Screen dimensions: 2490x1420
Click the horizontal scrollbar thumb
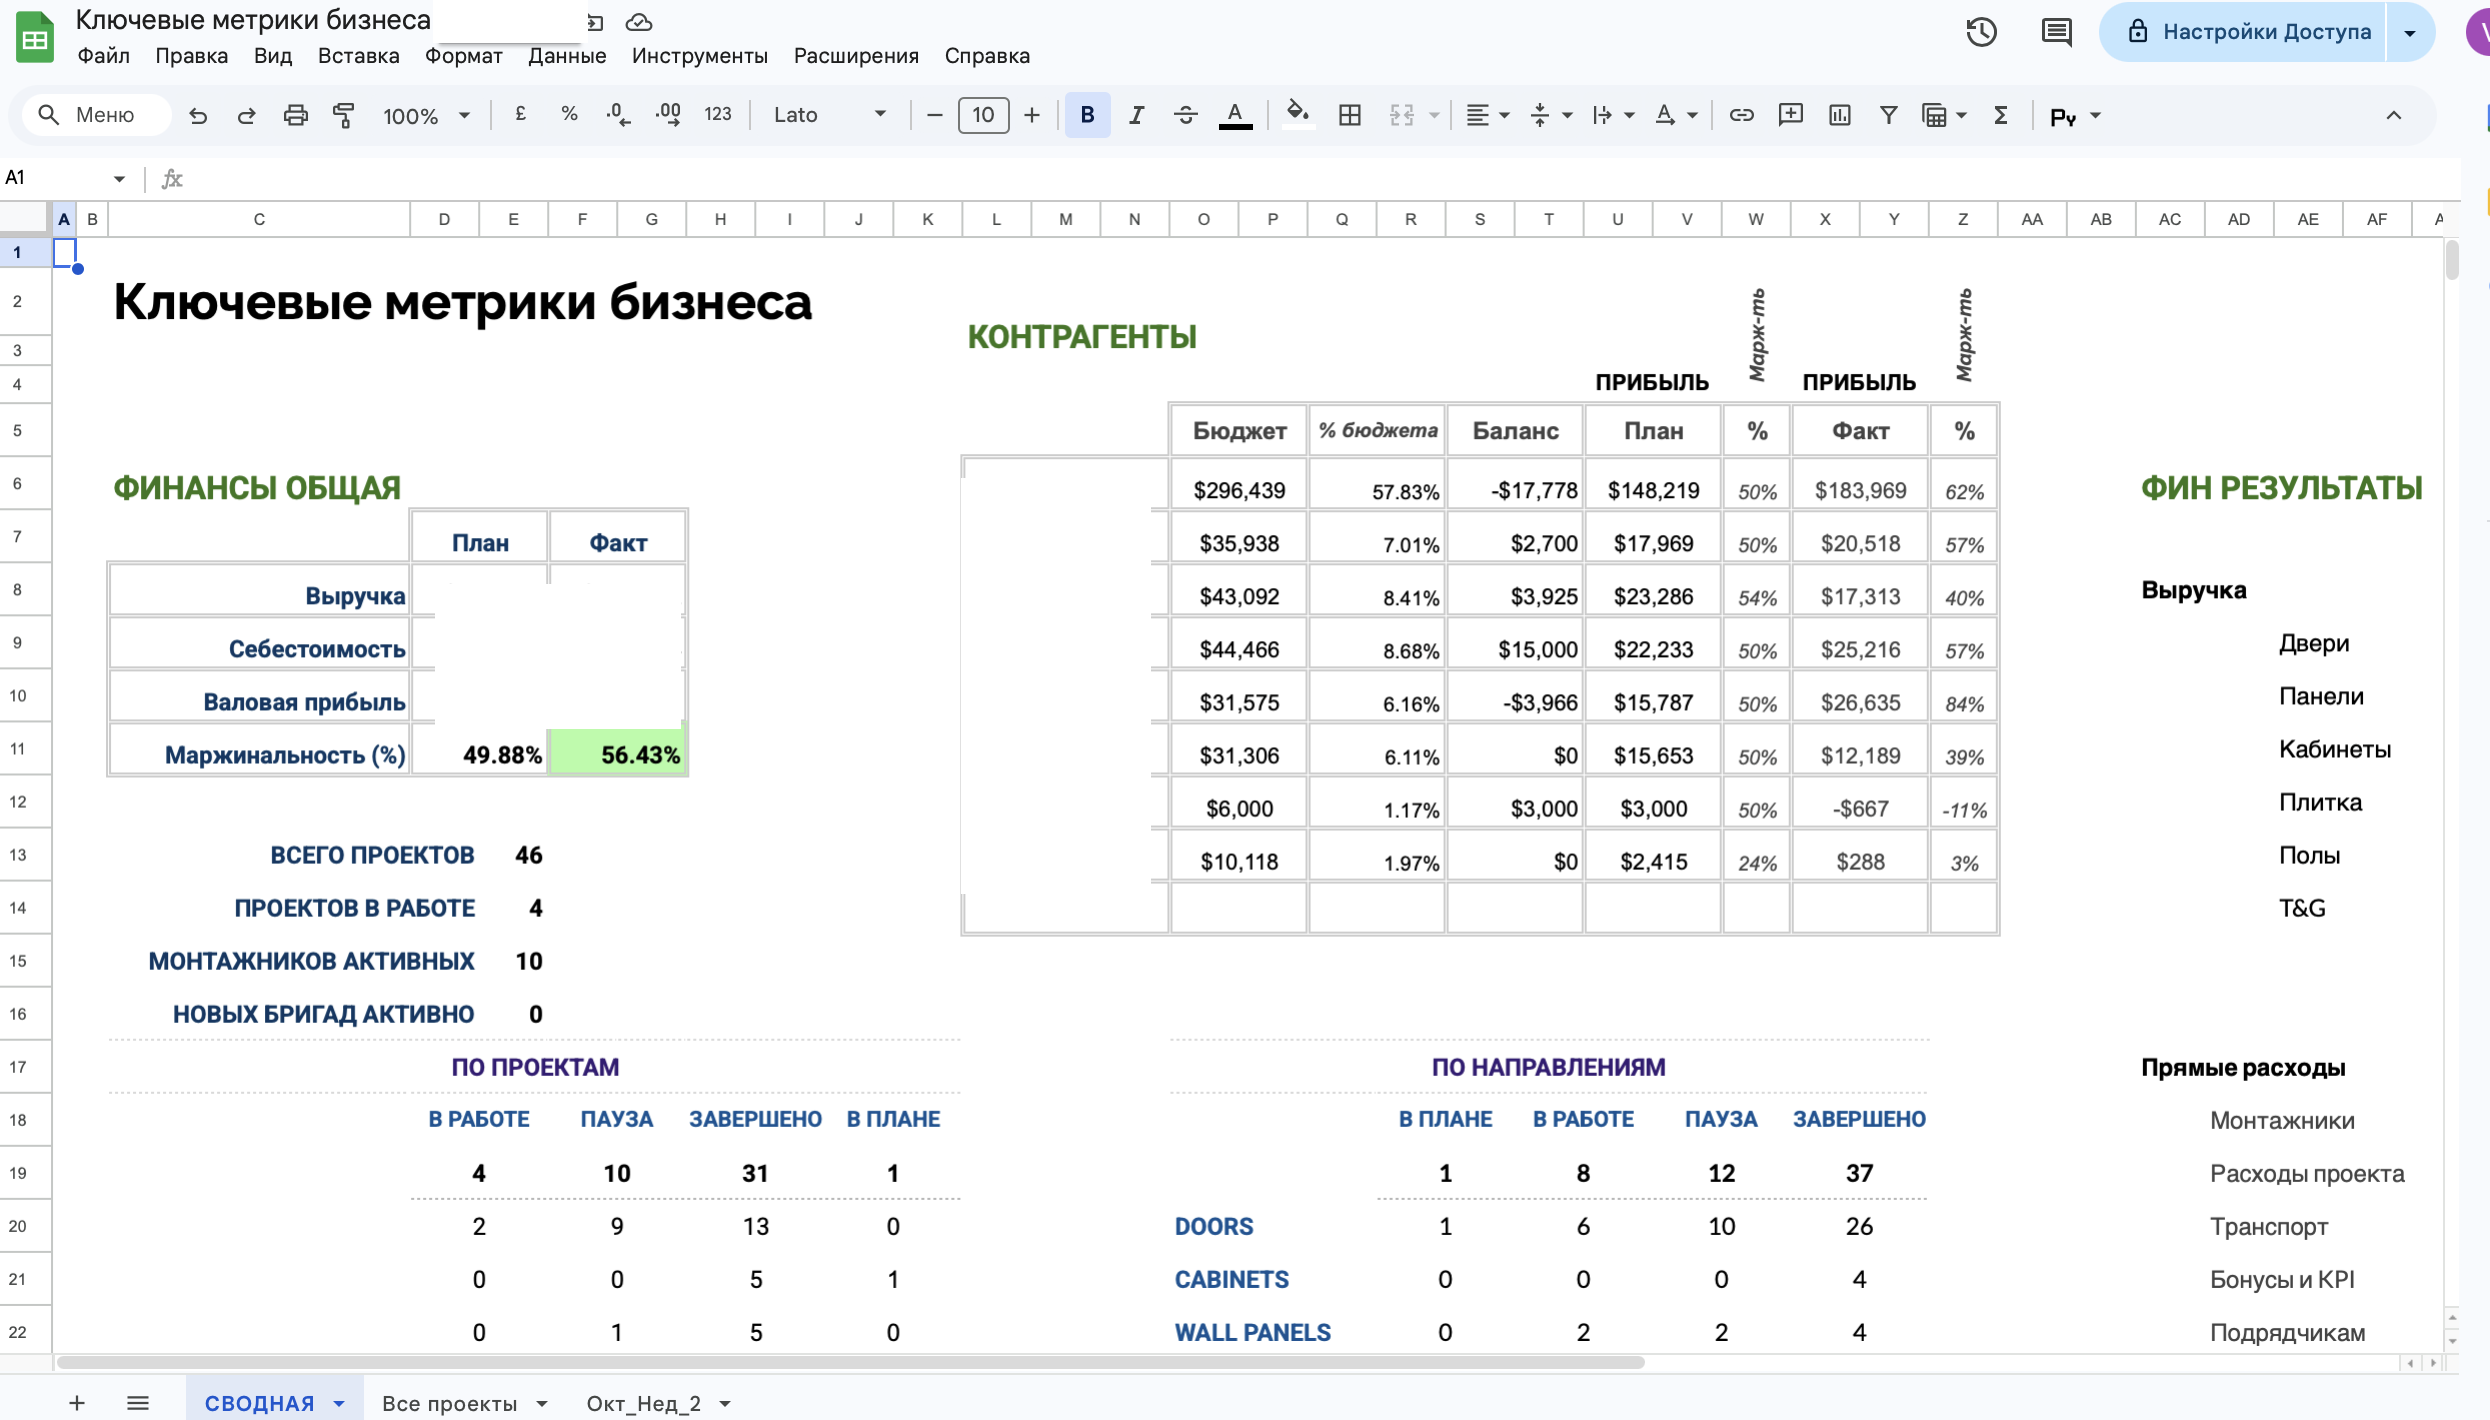coord(850,1363)
